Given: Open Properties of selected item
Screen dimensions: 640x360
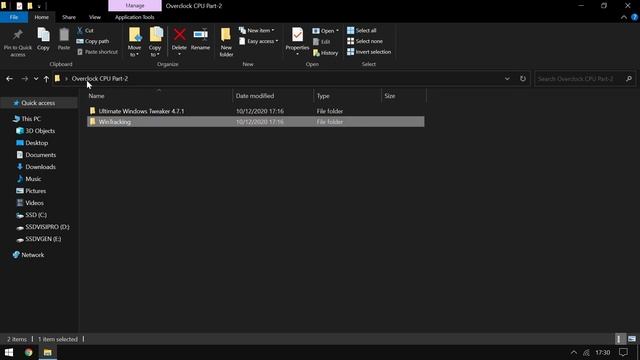Looking at the screenshot, I should [x=297, y=41].
